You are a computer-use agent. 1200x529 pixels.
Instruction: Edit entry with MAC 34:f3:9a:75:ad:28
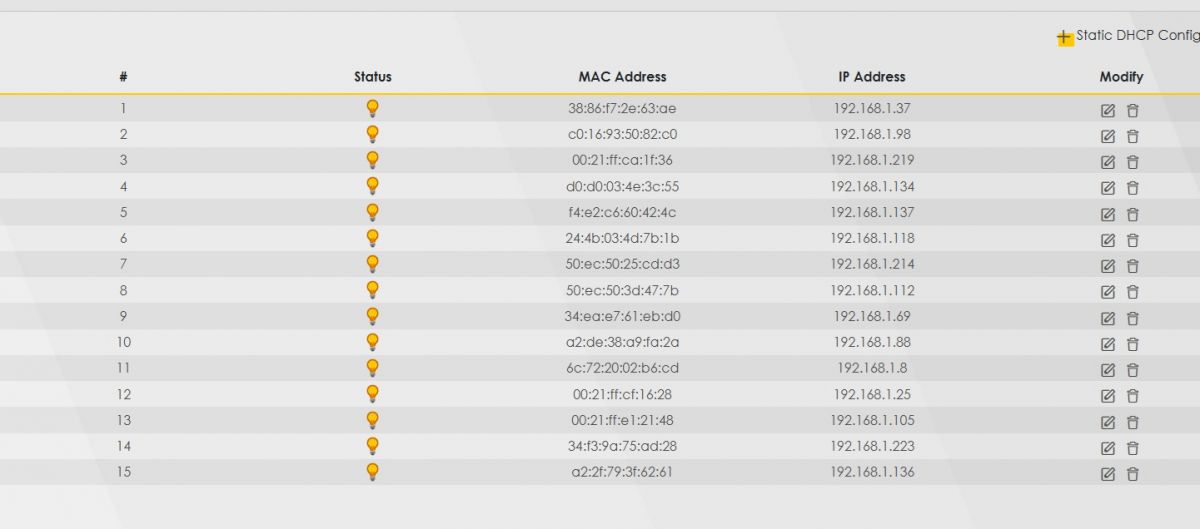click(x=1107, y=448)
